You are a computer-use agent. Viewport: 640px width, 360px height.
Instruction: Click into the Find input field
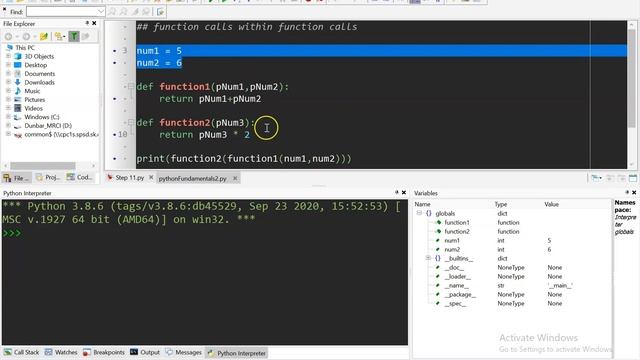62,11
